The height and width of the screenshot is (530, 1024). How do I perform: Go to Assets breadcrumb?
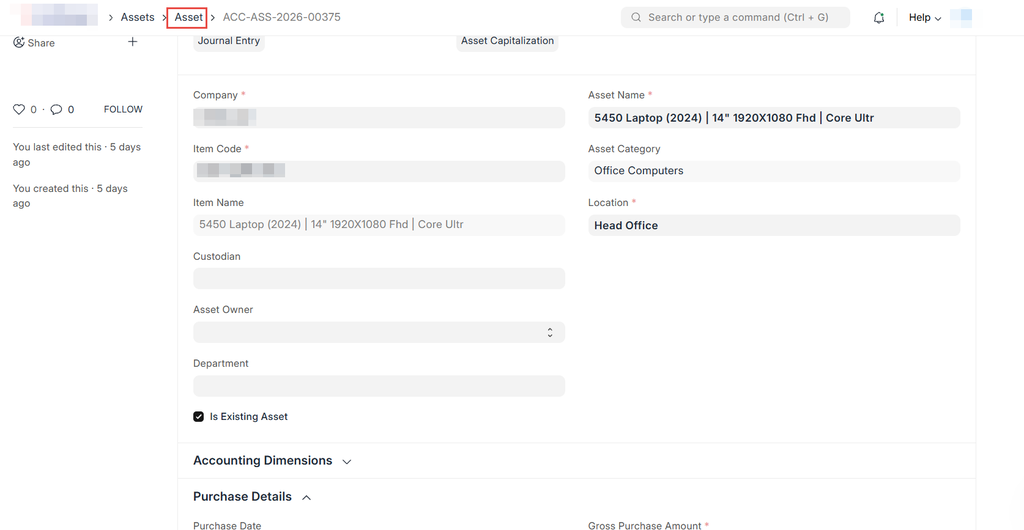[x=138, y=17]
